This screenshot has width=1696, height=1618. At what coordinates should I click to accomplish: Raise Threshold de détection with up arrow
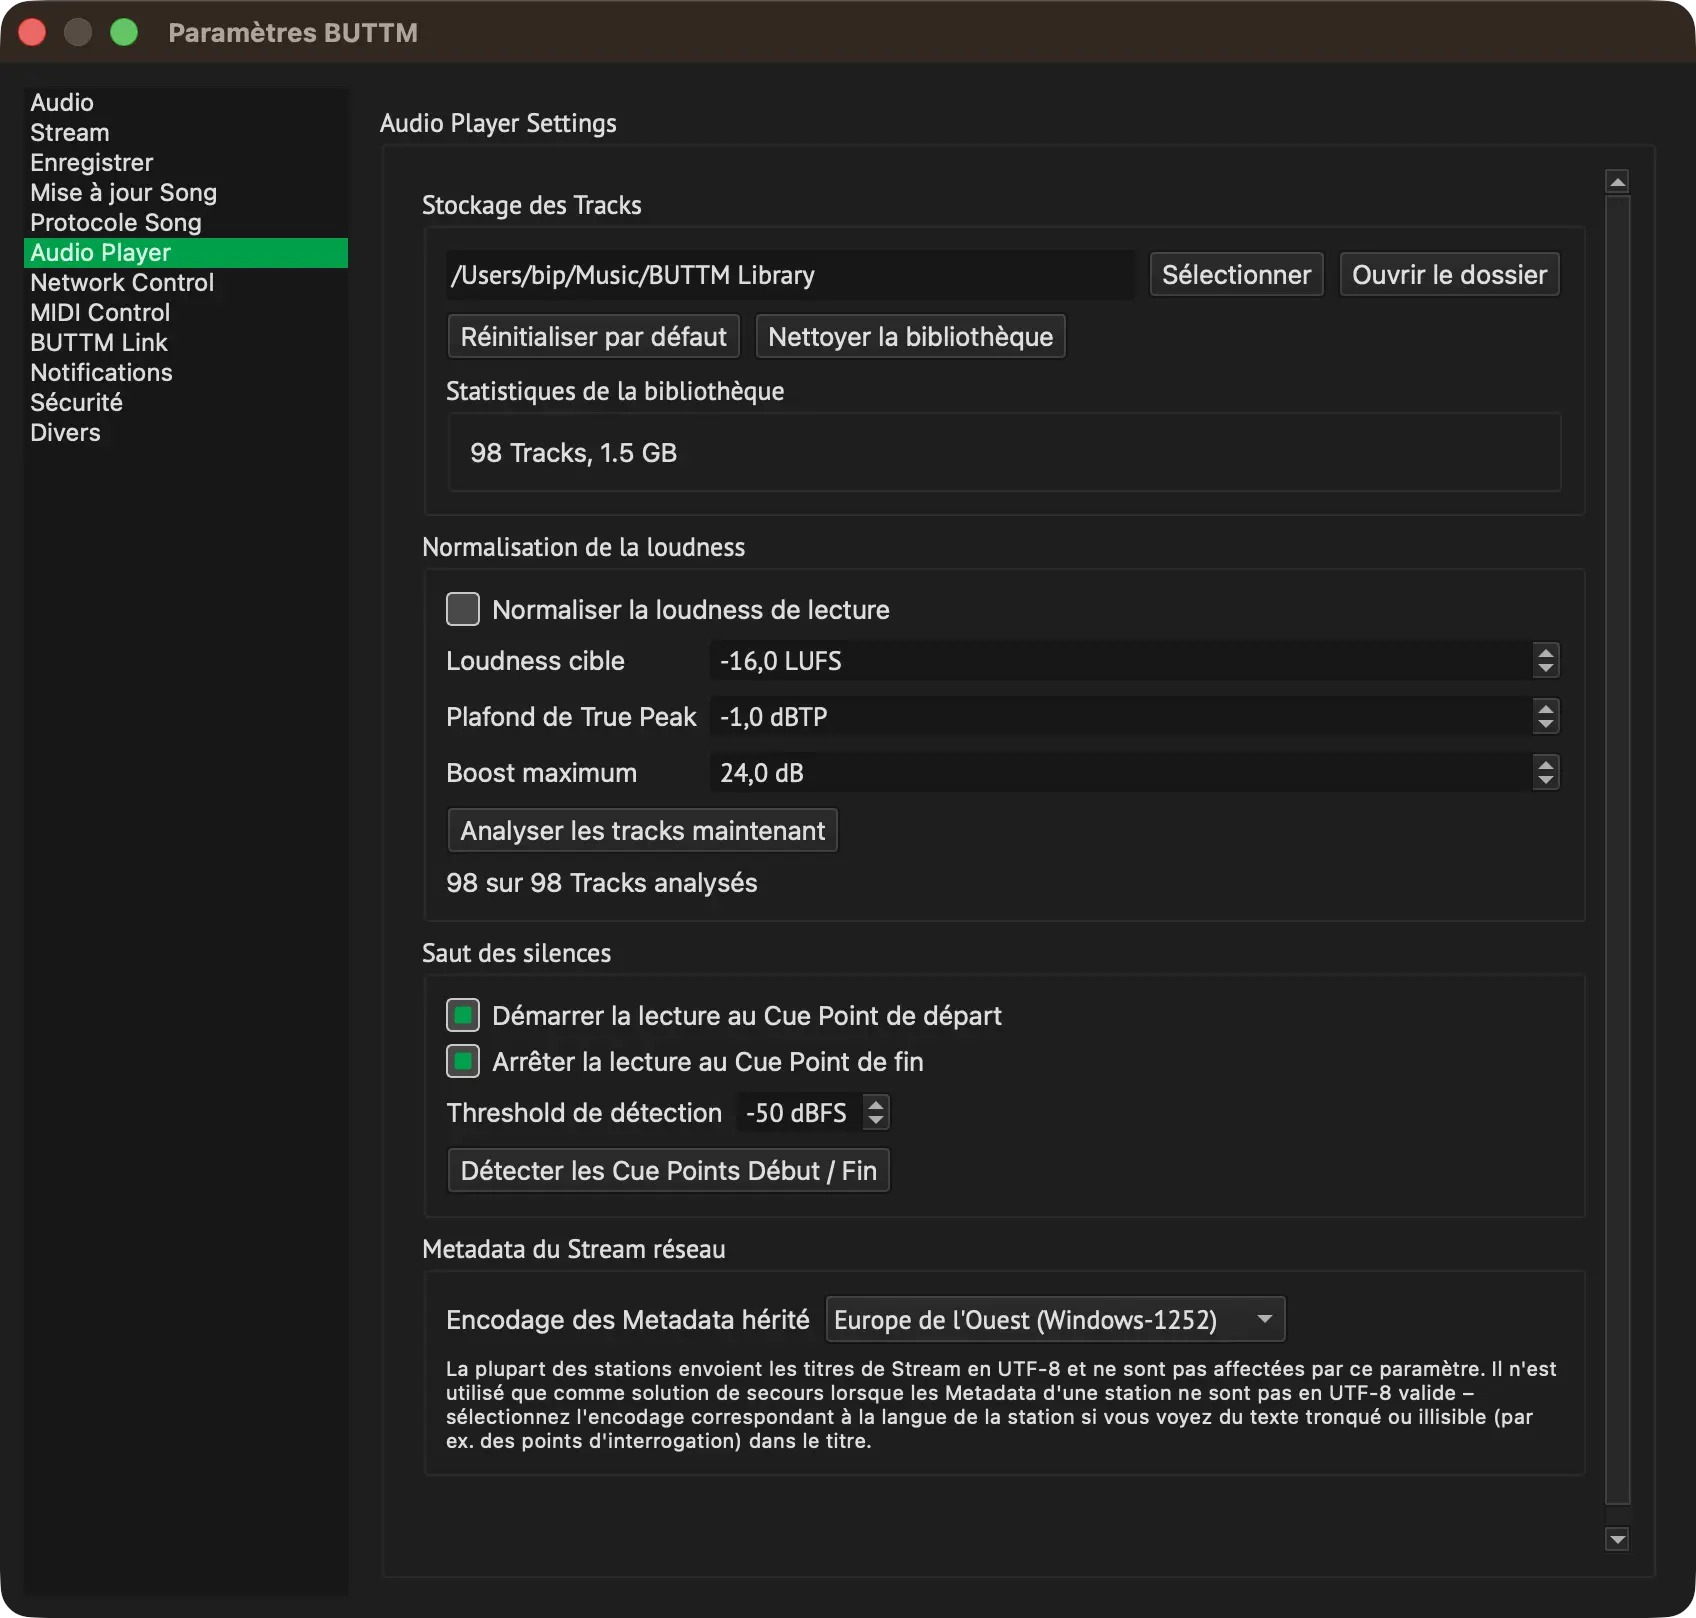click(x=876, y=1104)
